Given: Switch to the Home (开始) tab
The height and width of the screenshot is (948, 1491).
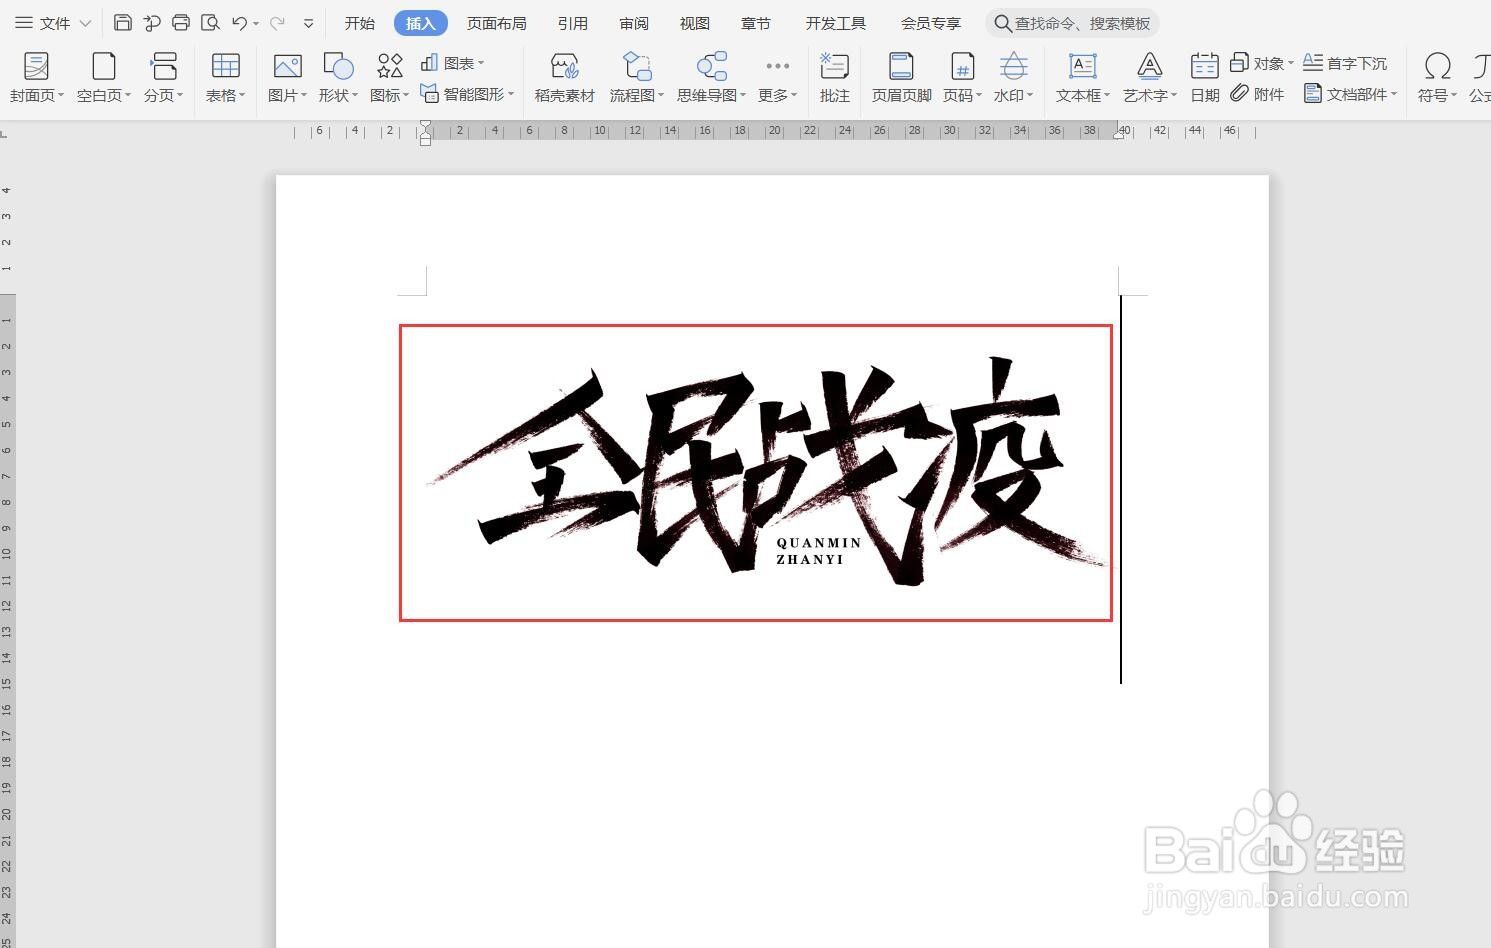Looking at the screenshot, I should point(360,23).
